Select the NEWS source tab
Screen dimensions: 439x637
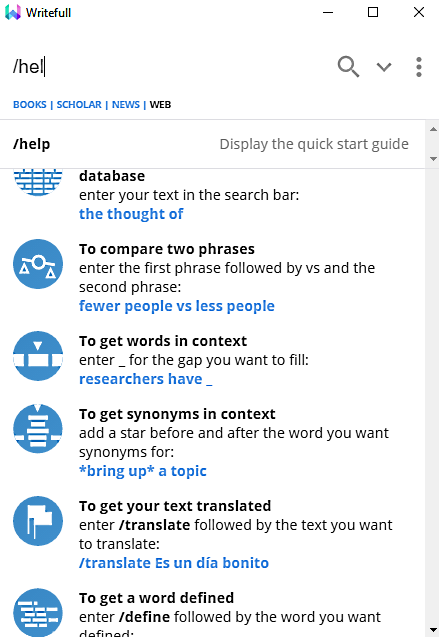point(125,105)
